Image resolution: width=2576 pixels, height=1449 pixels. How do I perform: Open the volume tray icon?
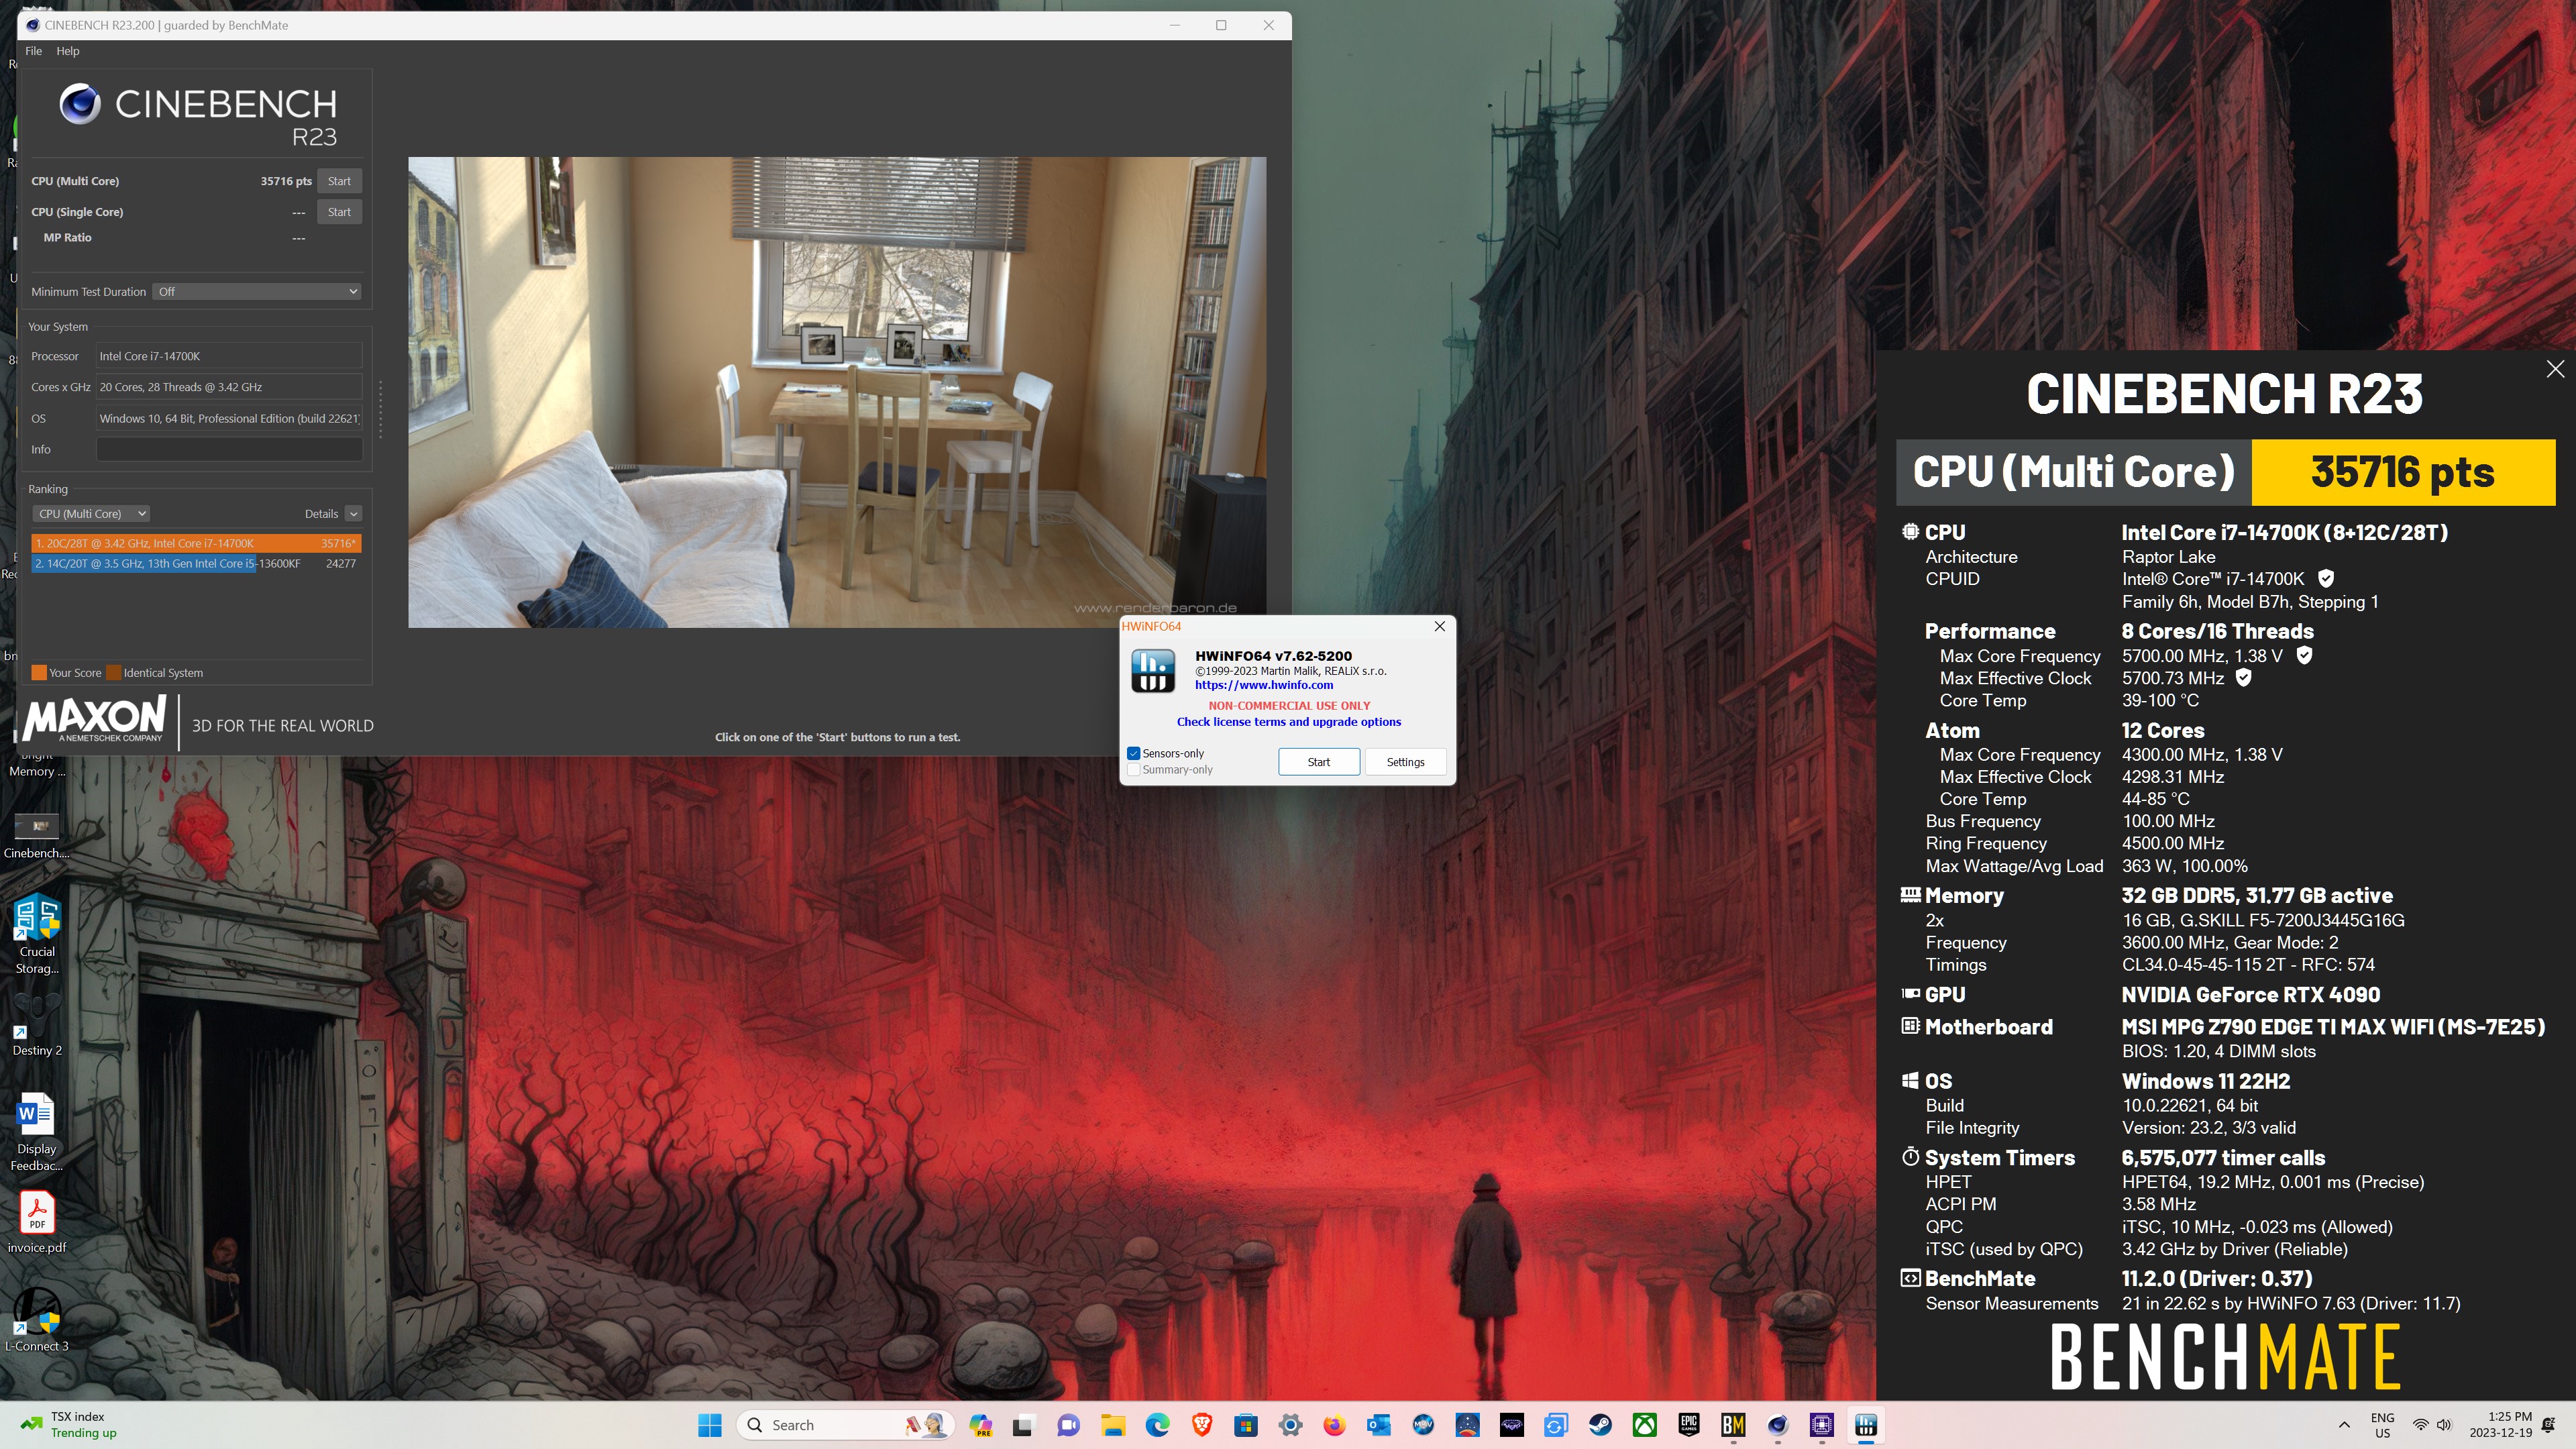[2444, 1425]
